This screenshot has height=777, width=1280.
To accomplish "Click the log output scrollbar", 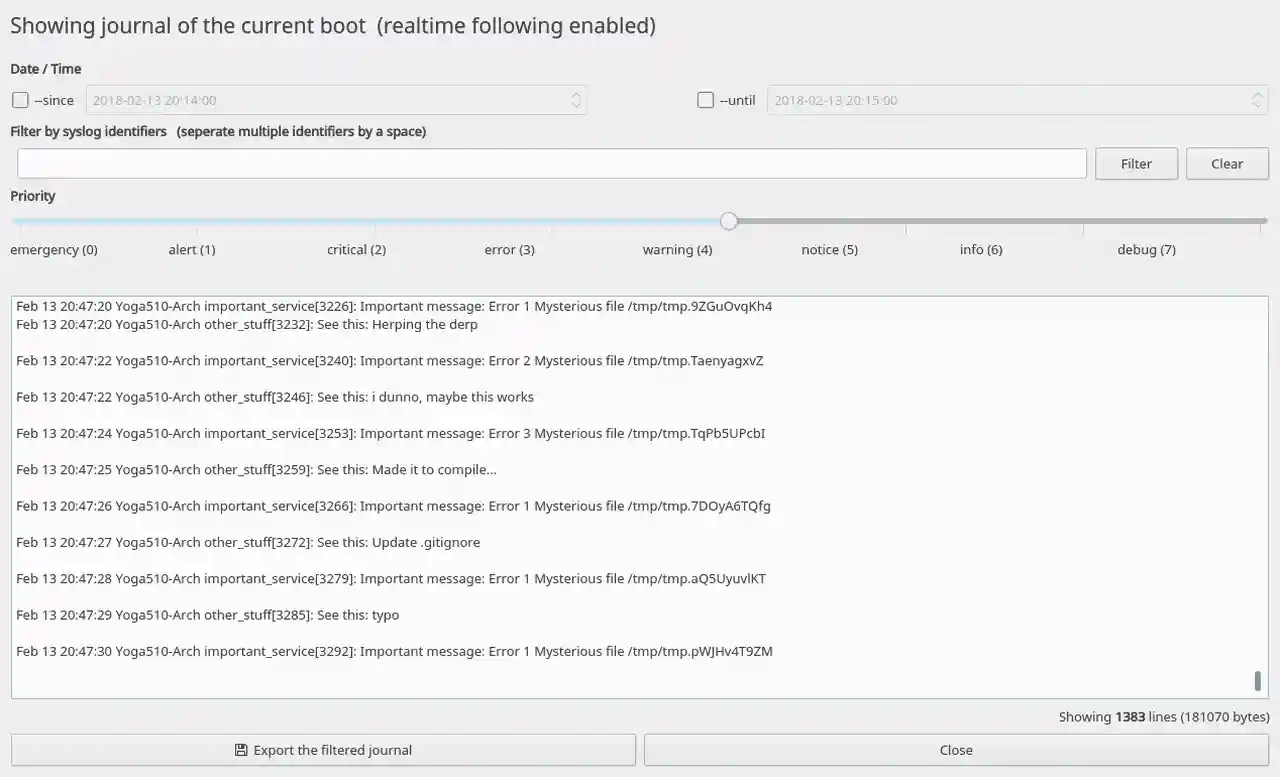I will [1257, 680].
